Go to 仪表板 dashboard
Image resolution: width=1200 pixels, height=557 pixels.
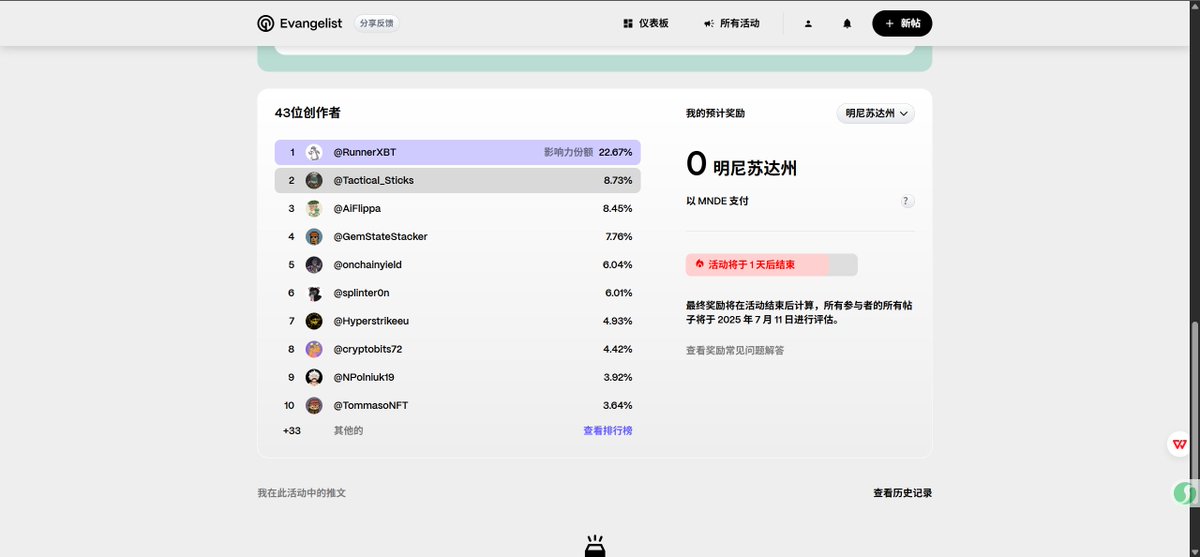tap(646, 23)
